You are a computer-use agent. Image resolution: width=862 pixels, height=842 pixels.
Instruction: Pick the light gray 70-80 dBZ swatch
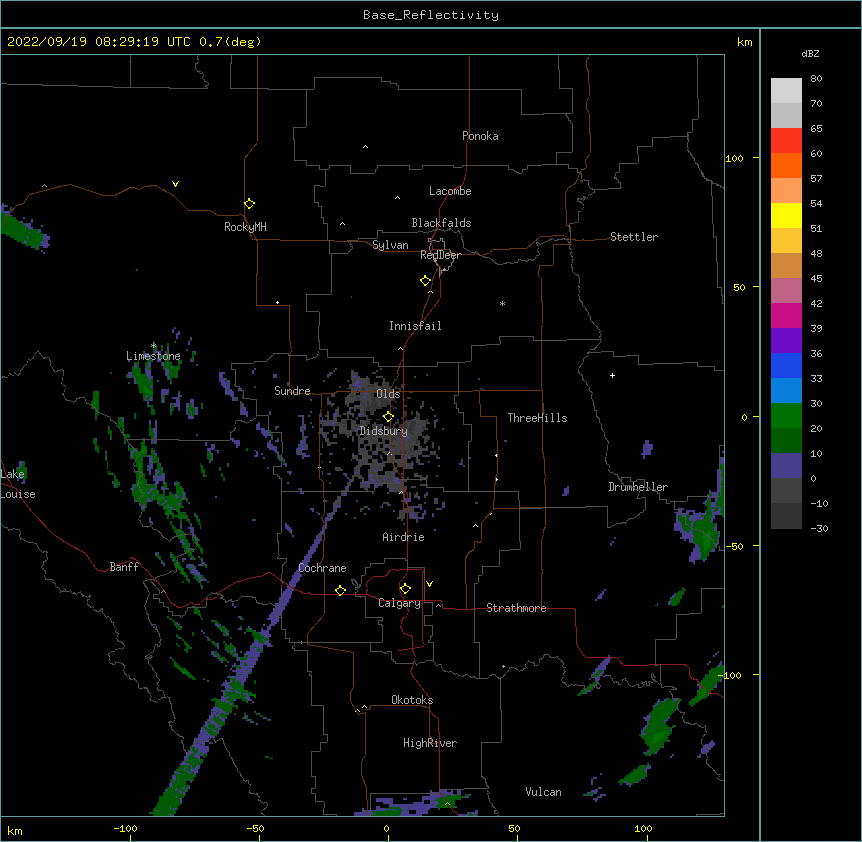coord(786,91)
